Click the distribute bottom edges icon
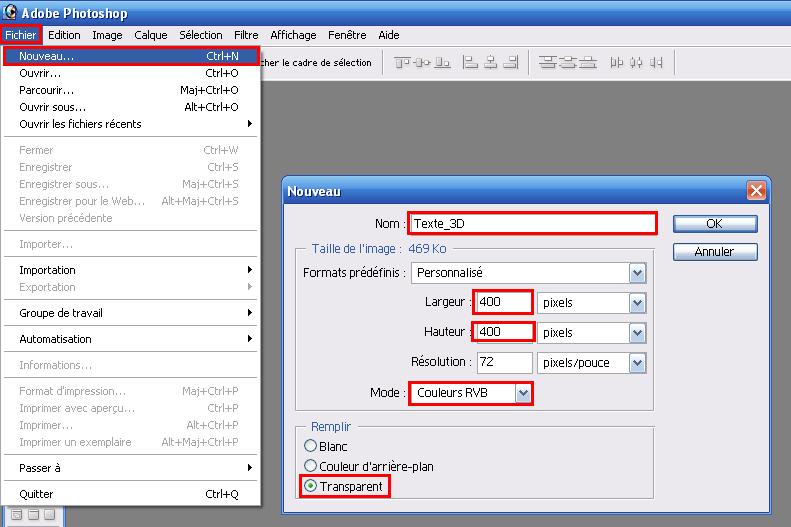The width and height of the screenshot is (791, 527). 588,63
